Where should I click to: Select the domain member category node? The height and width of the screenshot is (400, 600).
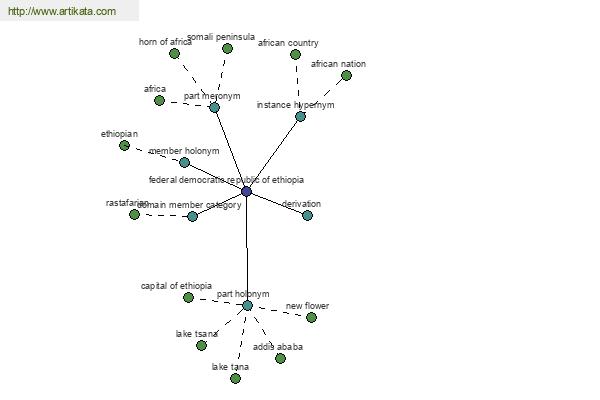(192, 217)
